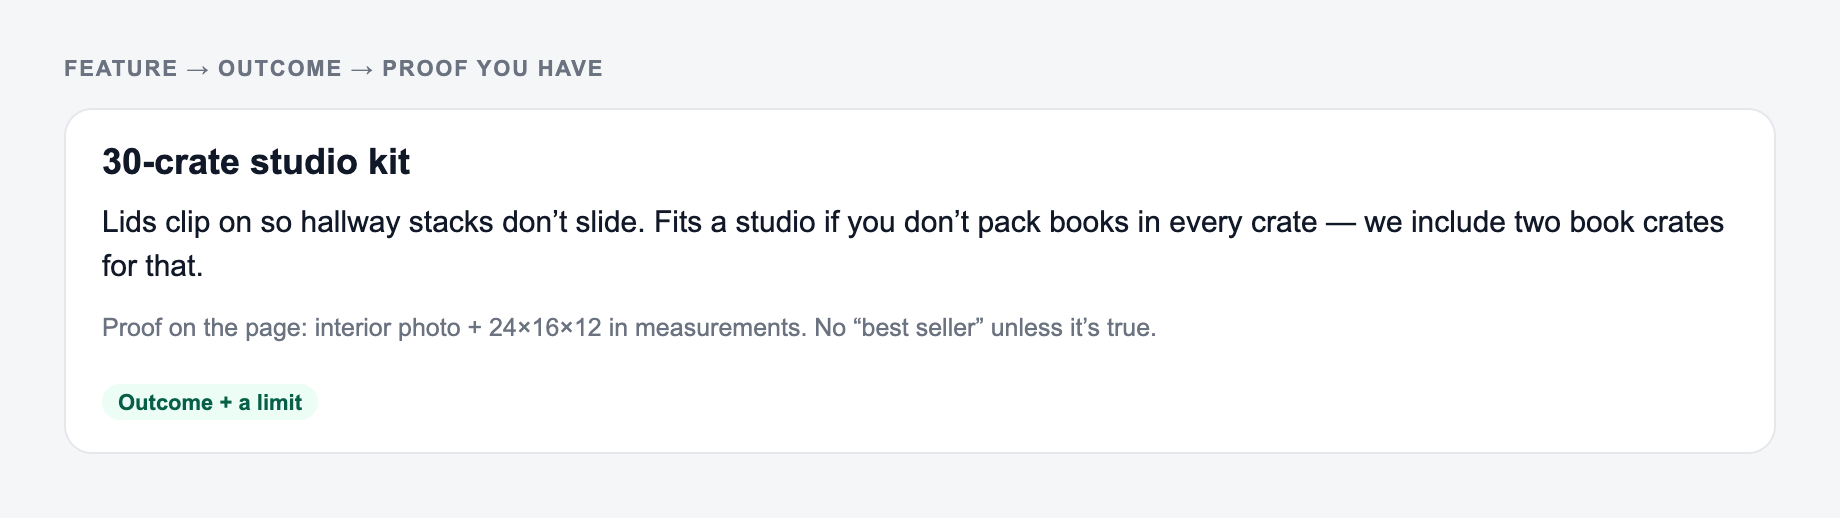Click 'we include two book crates' text
This screenshot has height=518, width=1840.
click(1544, 222)
